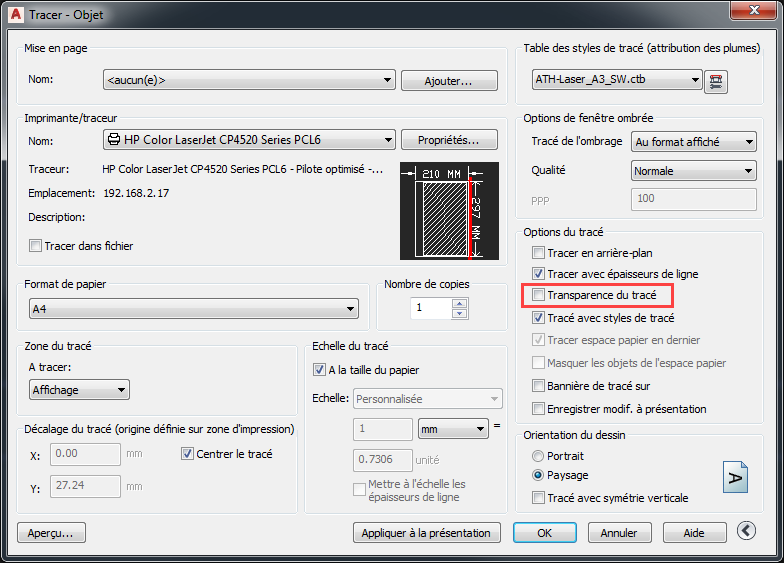
Task: Click the plot style table editor icon
Action: point(715,80)
